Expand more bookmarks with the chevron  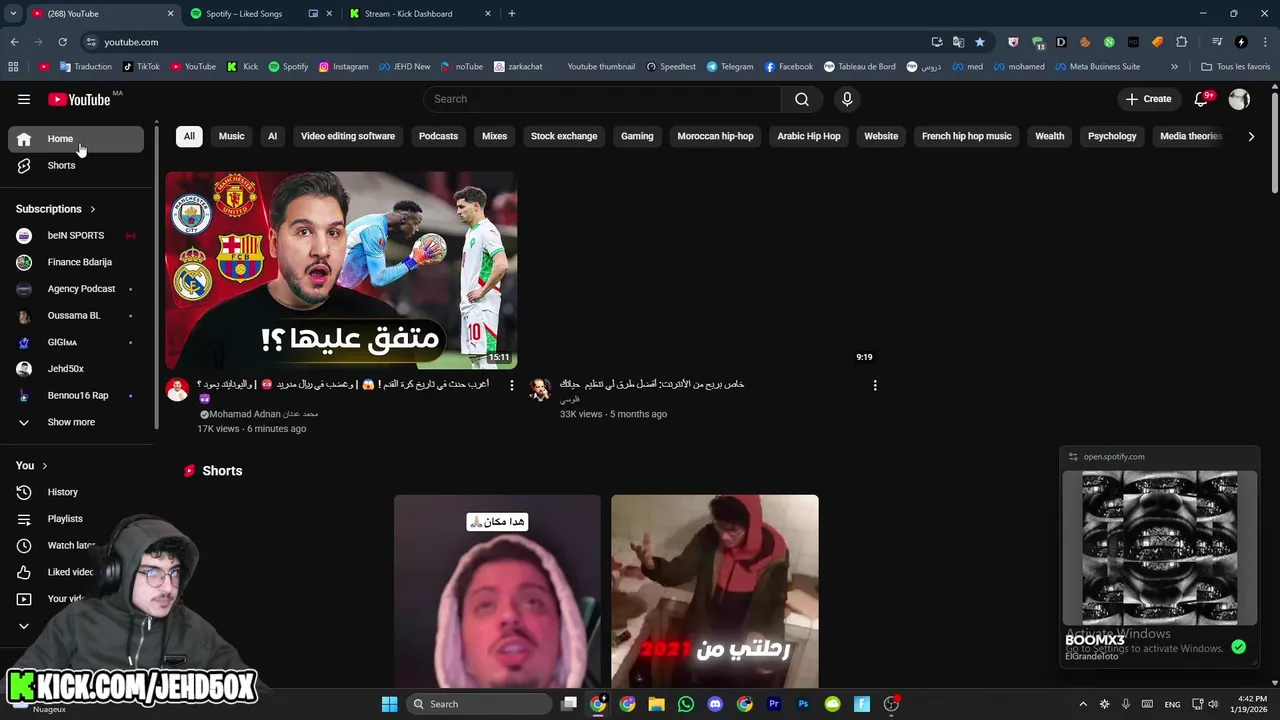pyautogui.click(x=1174, y=67)
